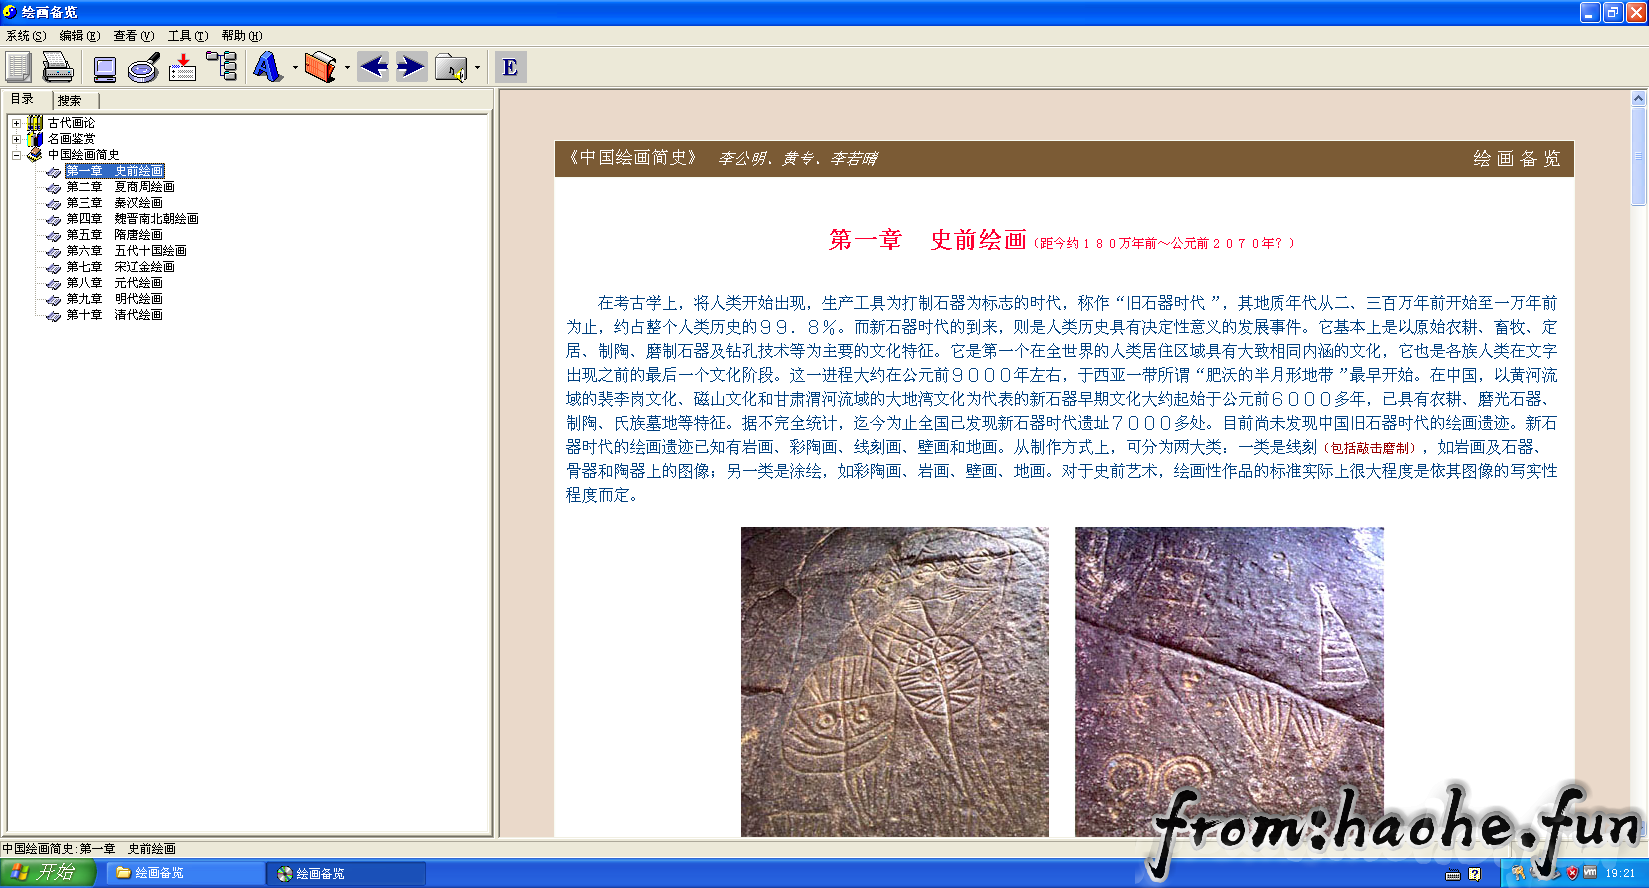Open the 查看(V) menu
The image size is (1649, 888).
(134, 36)
